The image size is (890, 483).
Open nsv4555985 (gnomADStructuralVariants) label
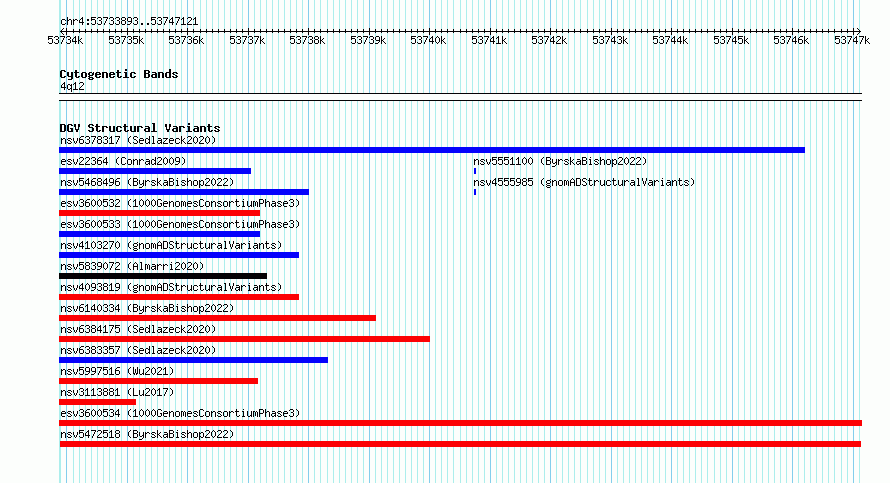584,182
